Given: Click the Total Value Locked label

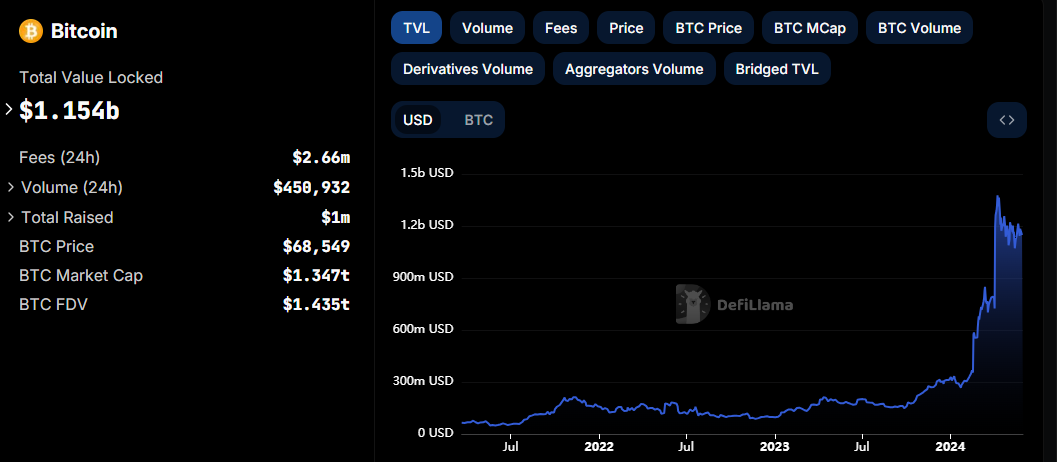Looking at the screenshot, I should pos(91,78).
